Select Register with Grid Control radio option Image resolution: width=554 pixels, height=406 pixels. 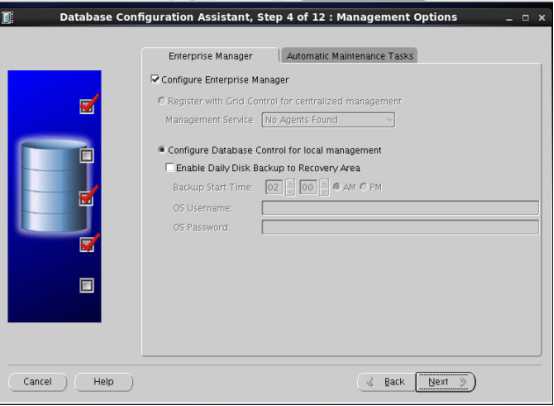tap(161, 101)
